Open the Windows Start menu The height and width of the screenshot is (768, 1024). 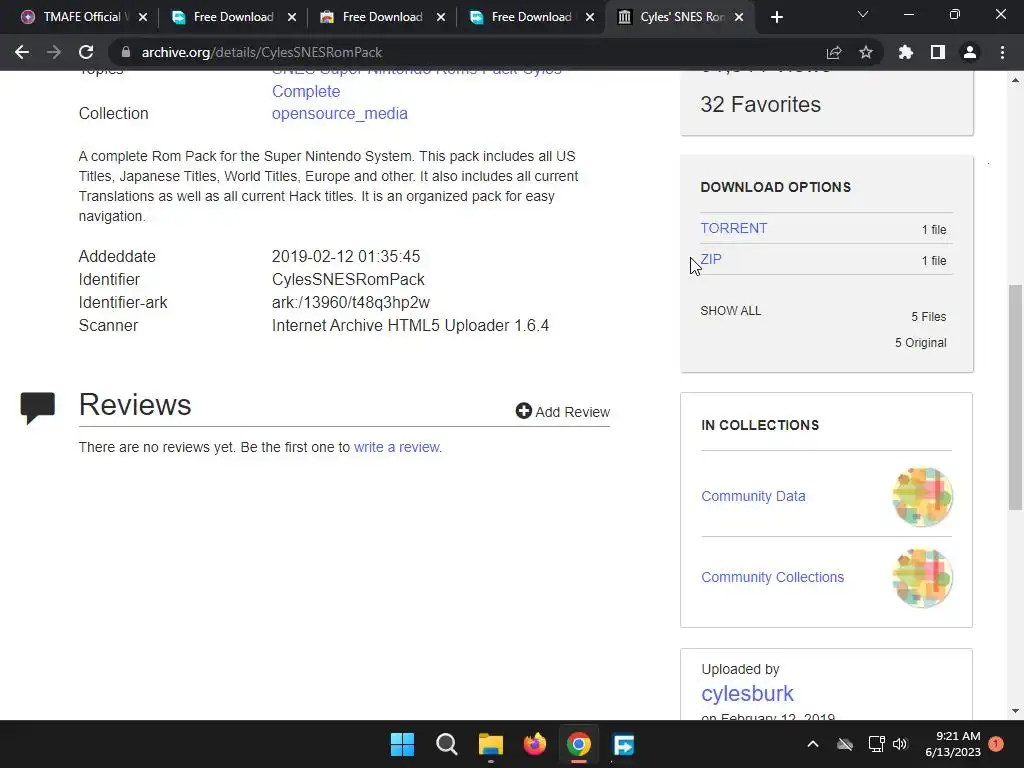click(402, 744)
